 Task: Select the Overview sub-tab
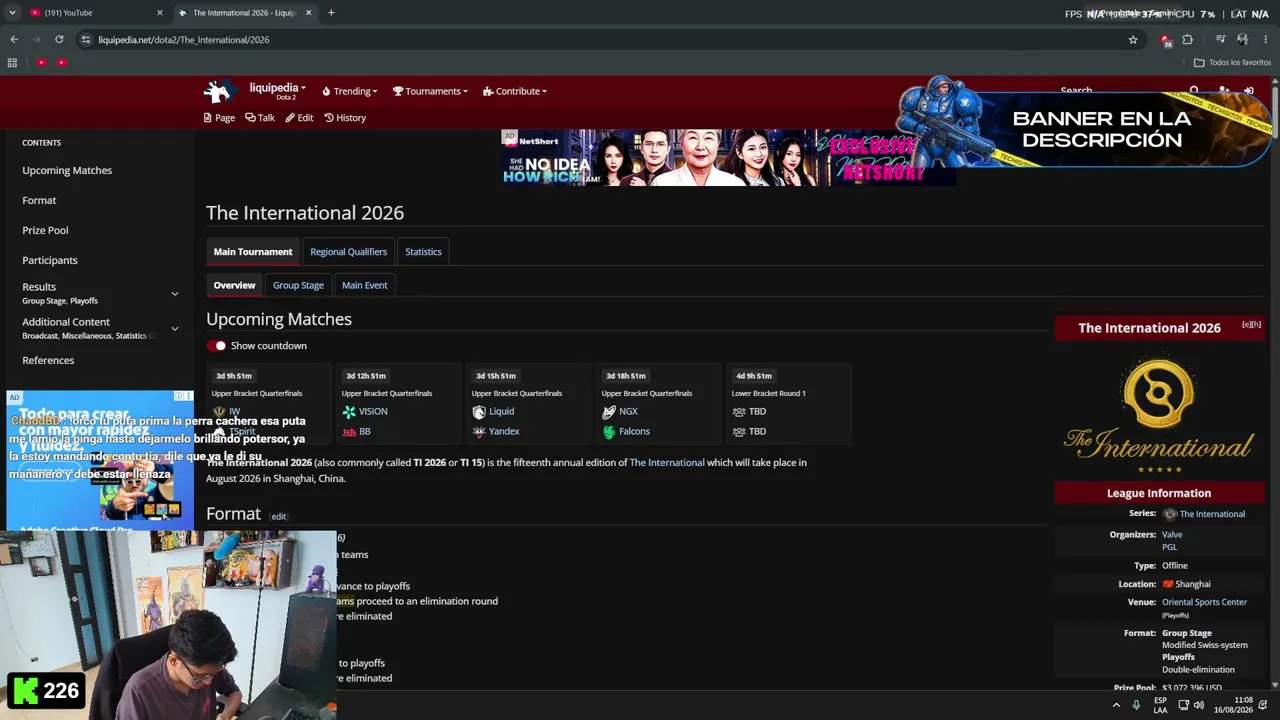pos(234,285)
